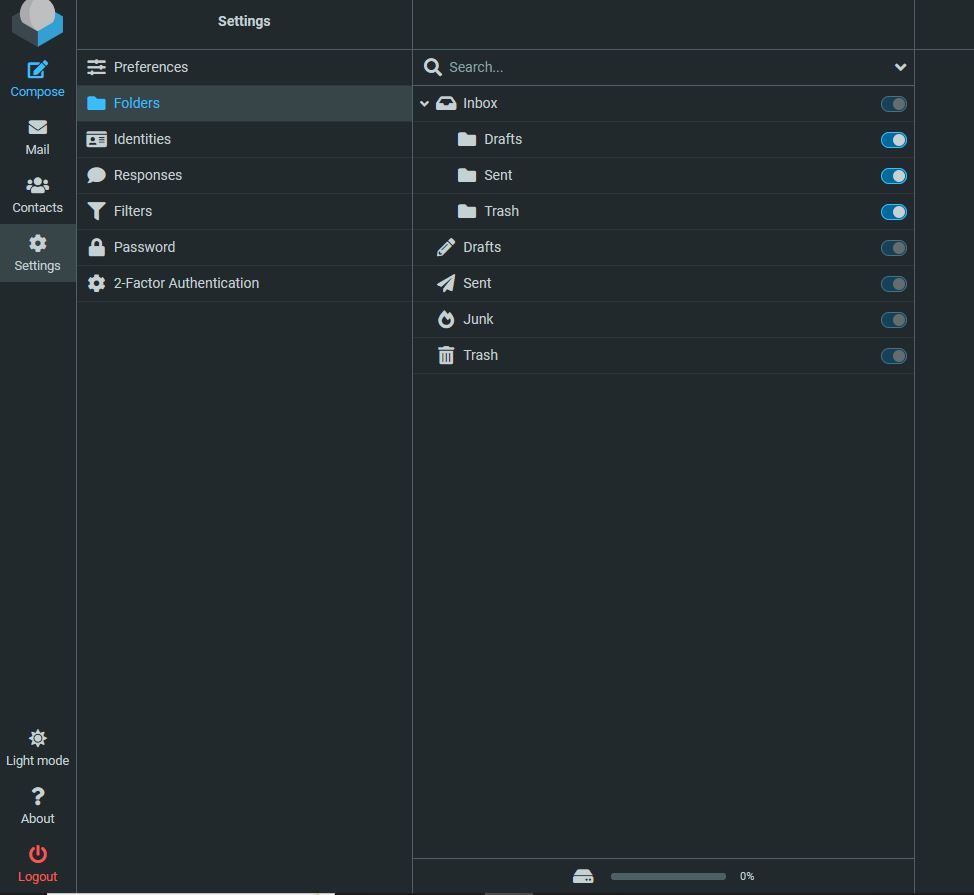Click the Trash folder trash-can icon
974x895 pixels.
tap(446, 355)
